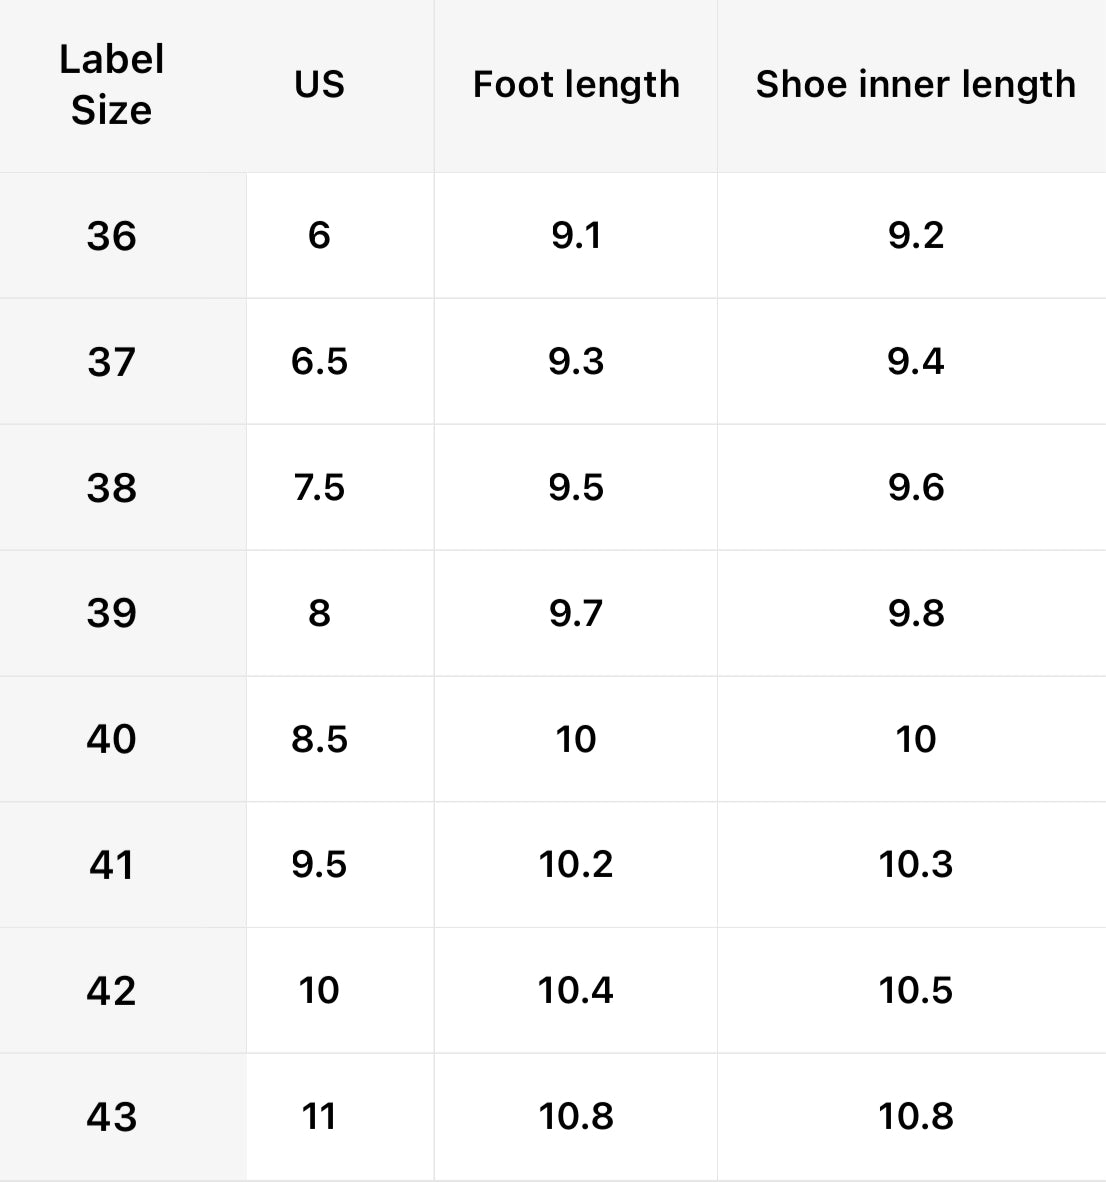The image size is (1106, 1182).
Task: Select label size 37 row label
Action: [x=111, y=362]
